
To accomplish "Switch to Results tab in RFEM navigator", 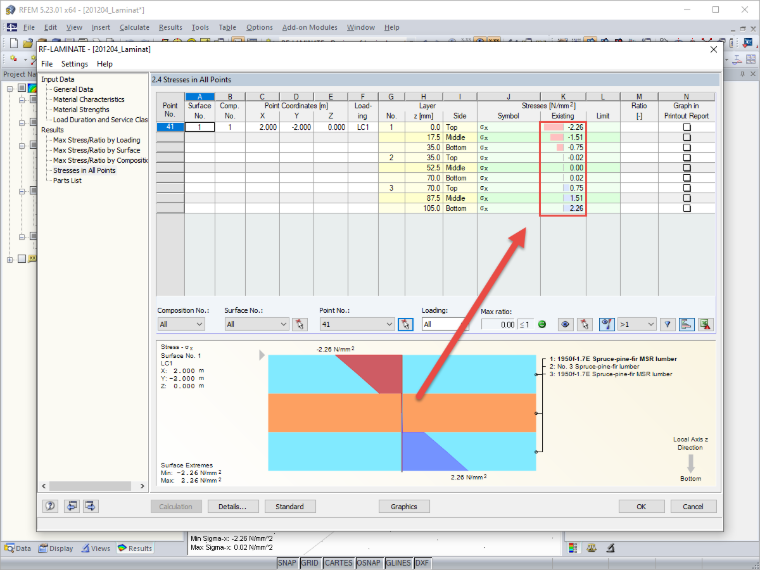I will coord(135,548).
